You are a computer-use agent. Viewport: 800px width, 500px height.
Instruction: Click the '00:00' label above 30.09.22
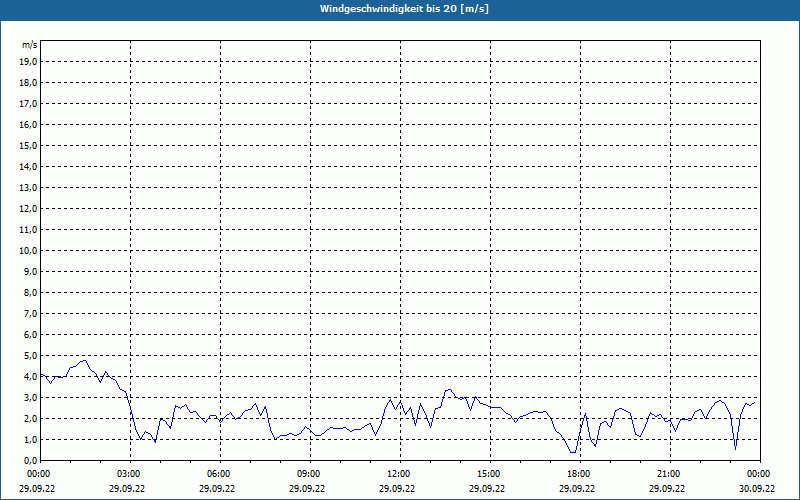[x=760, y=474]
